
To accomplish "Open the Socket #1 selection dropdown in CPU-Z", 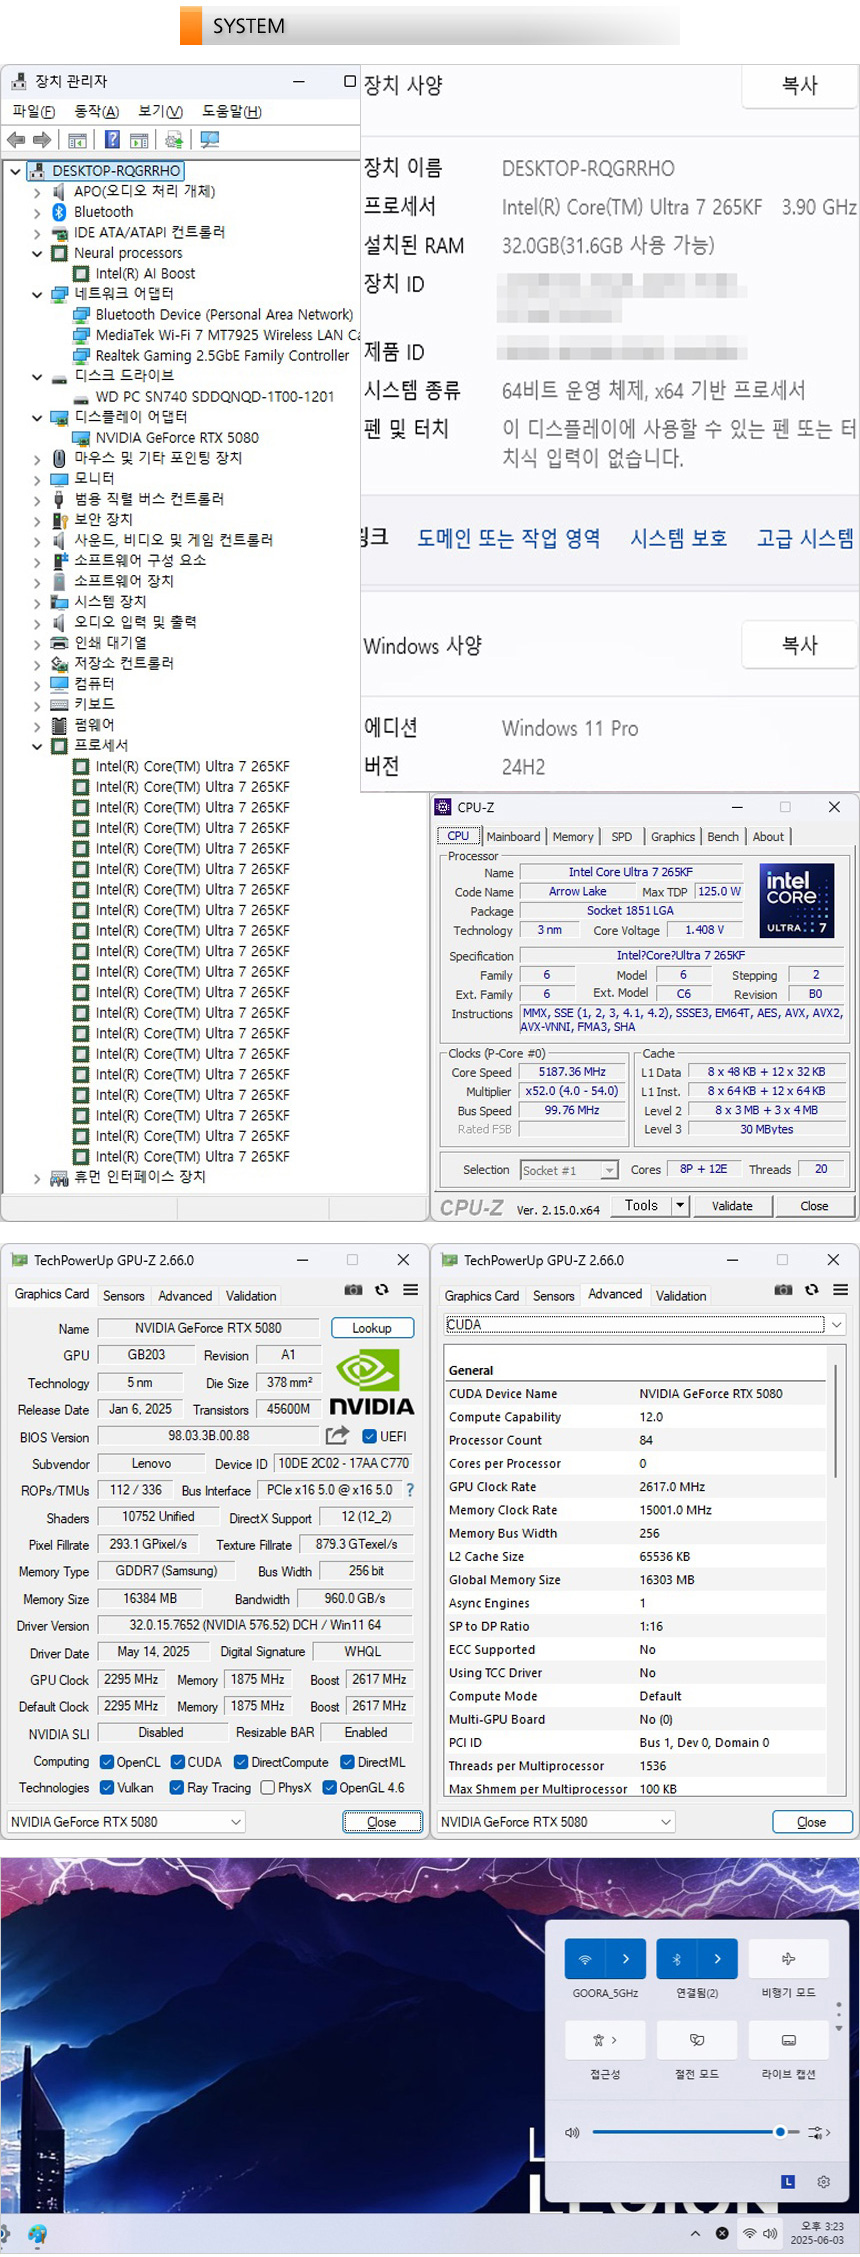I will click(609, 1170).
